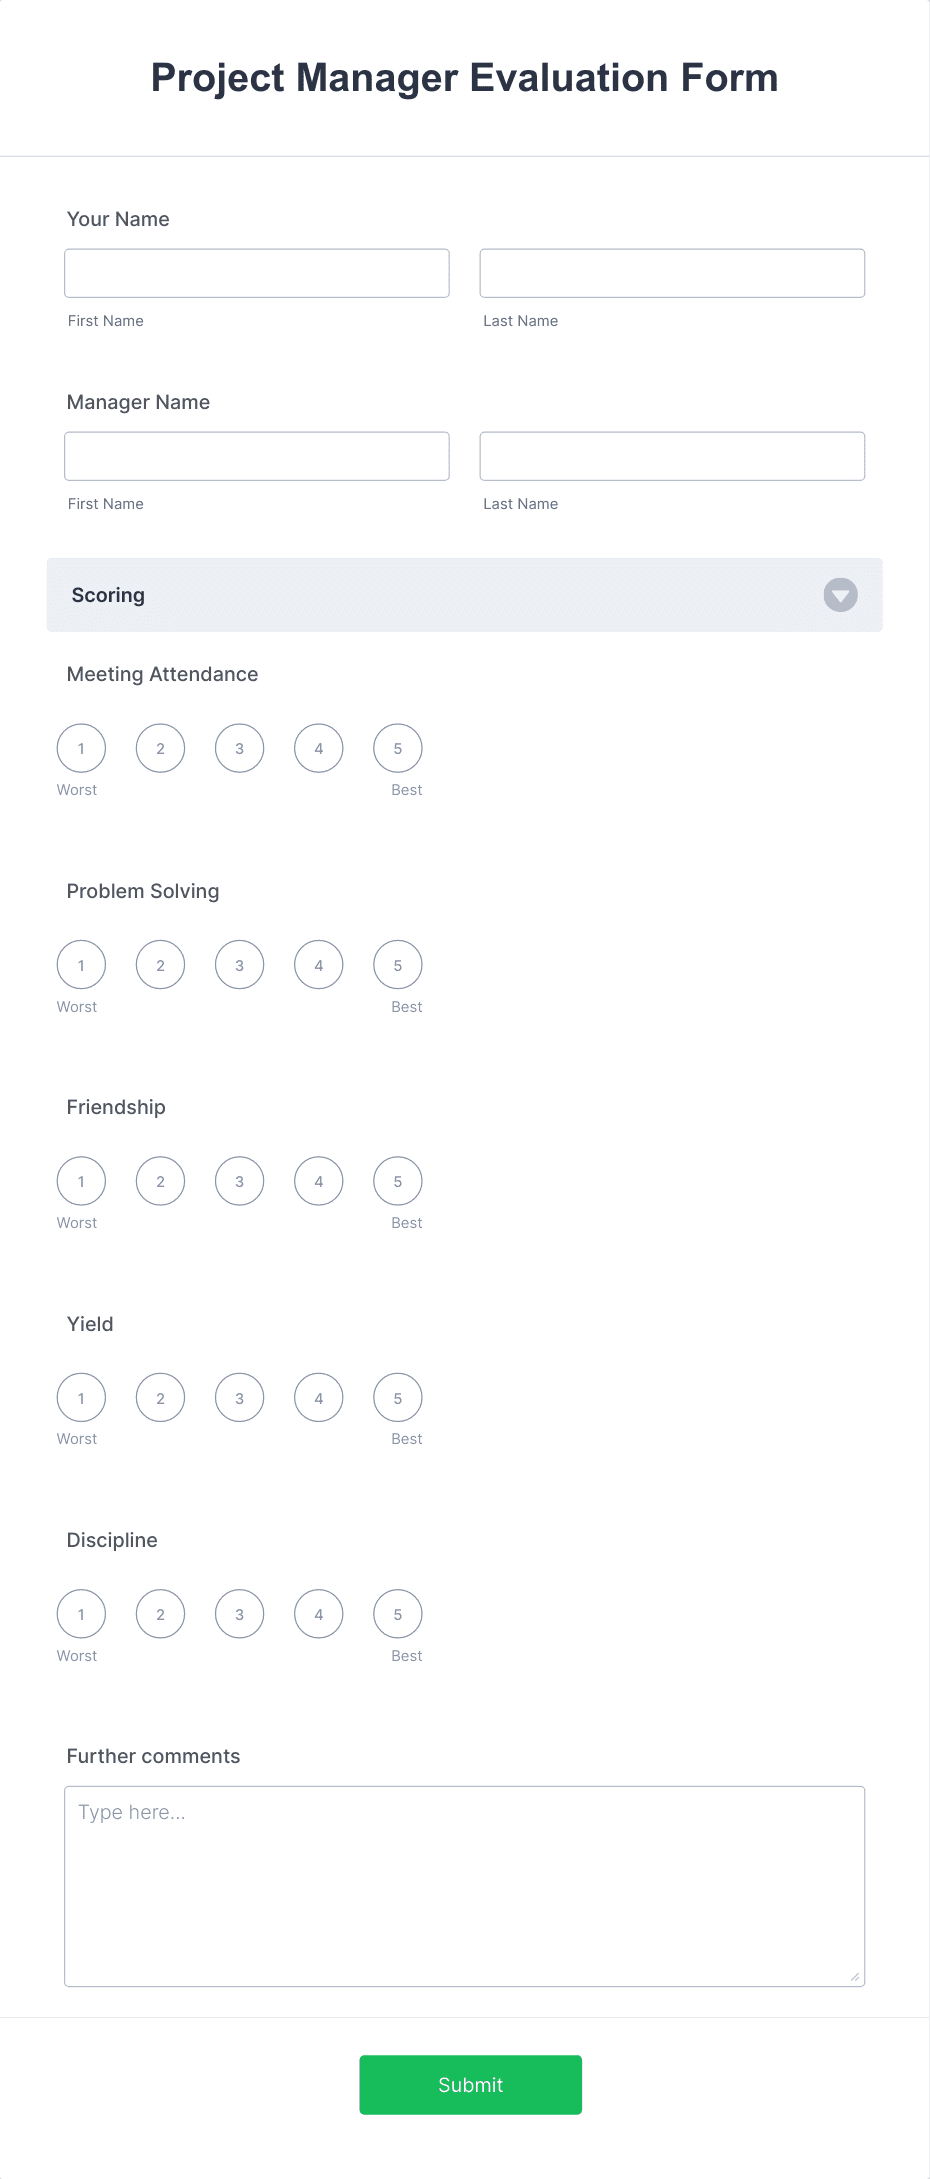930x2179 pixels.
Task: Select rating 5 for Meeting Attendance
Action: click(x=397, y=747)
